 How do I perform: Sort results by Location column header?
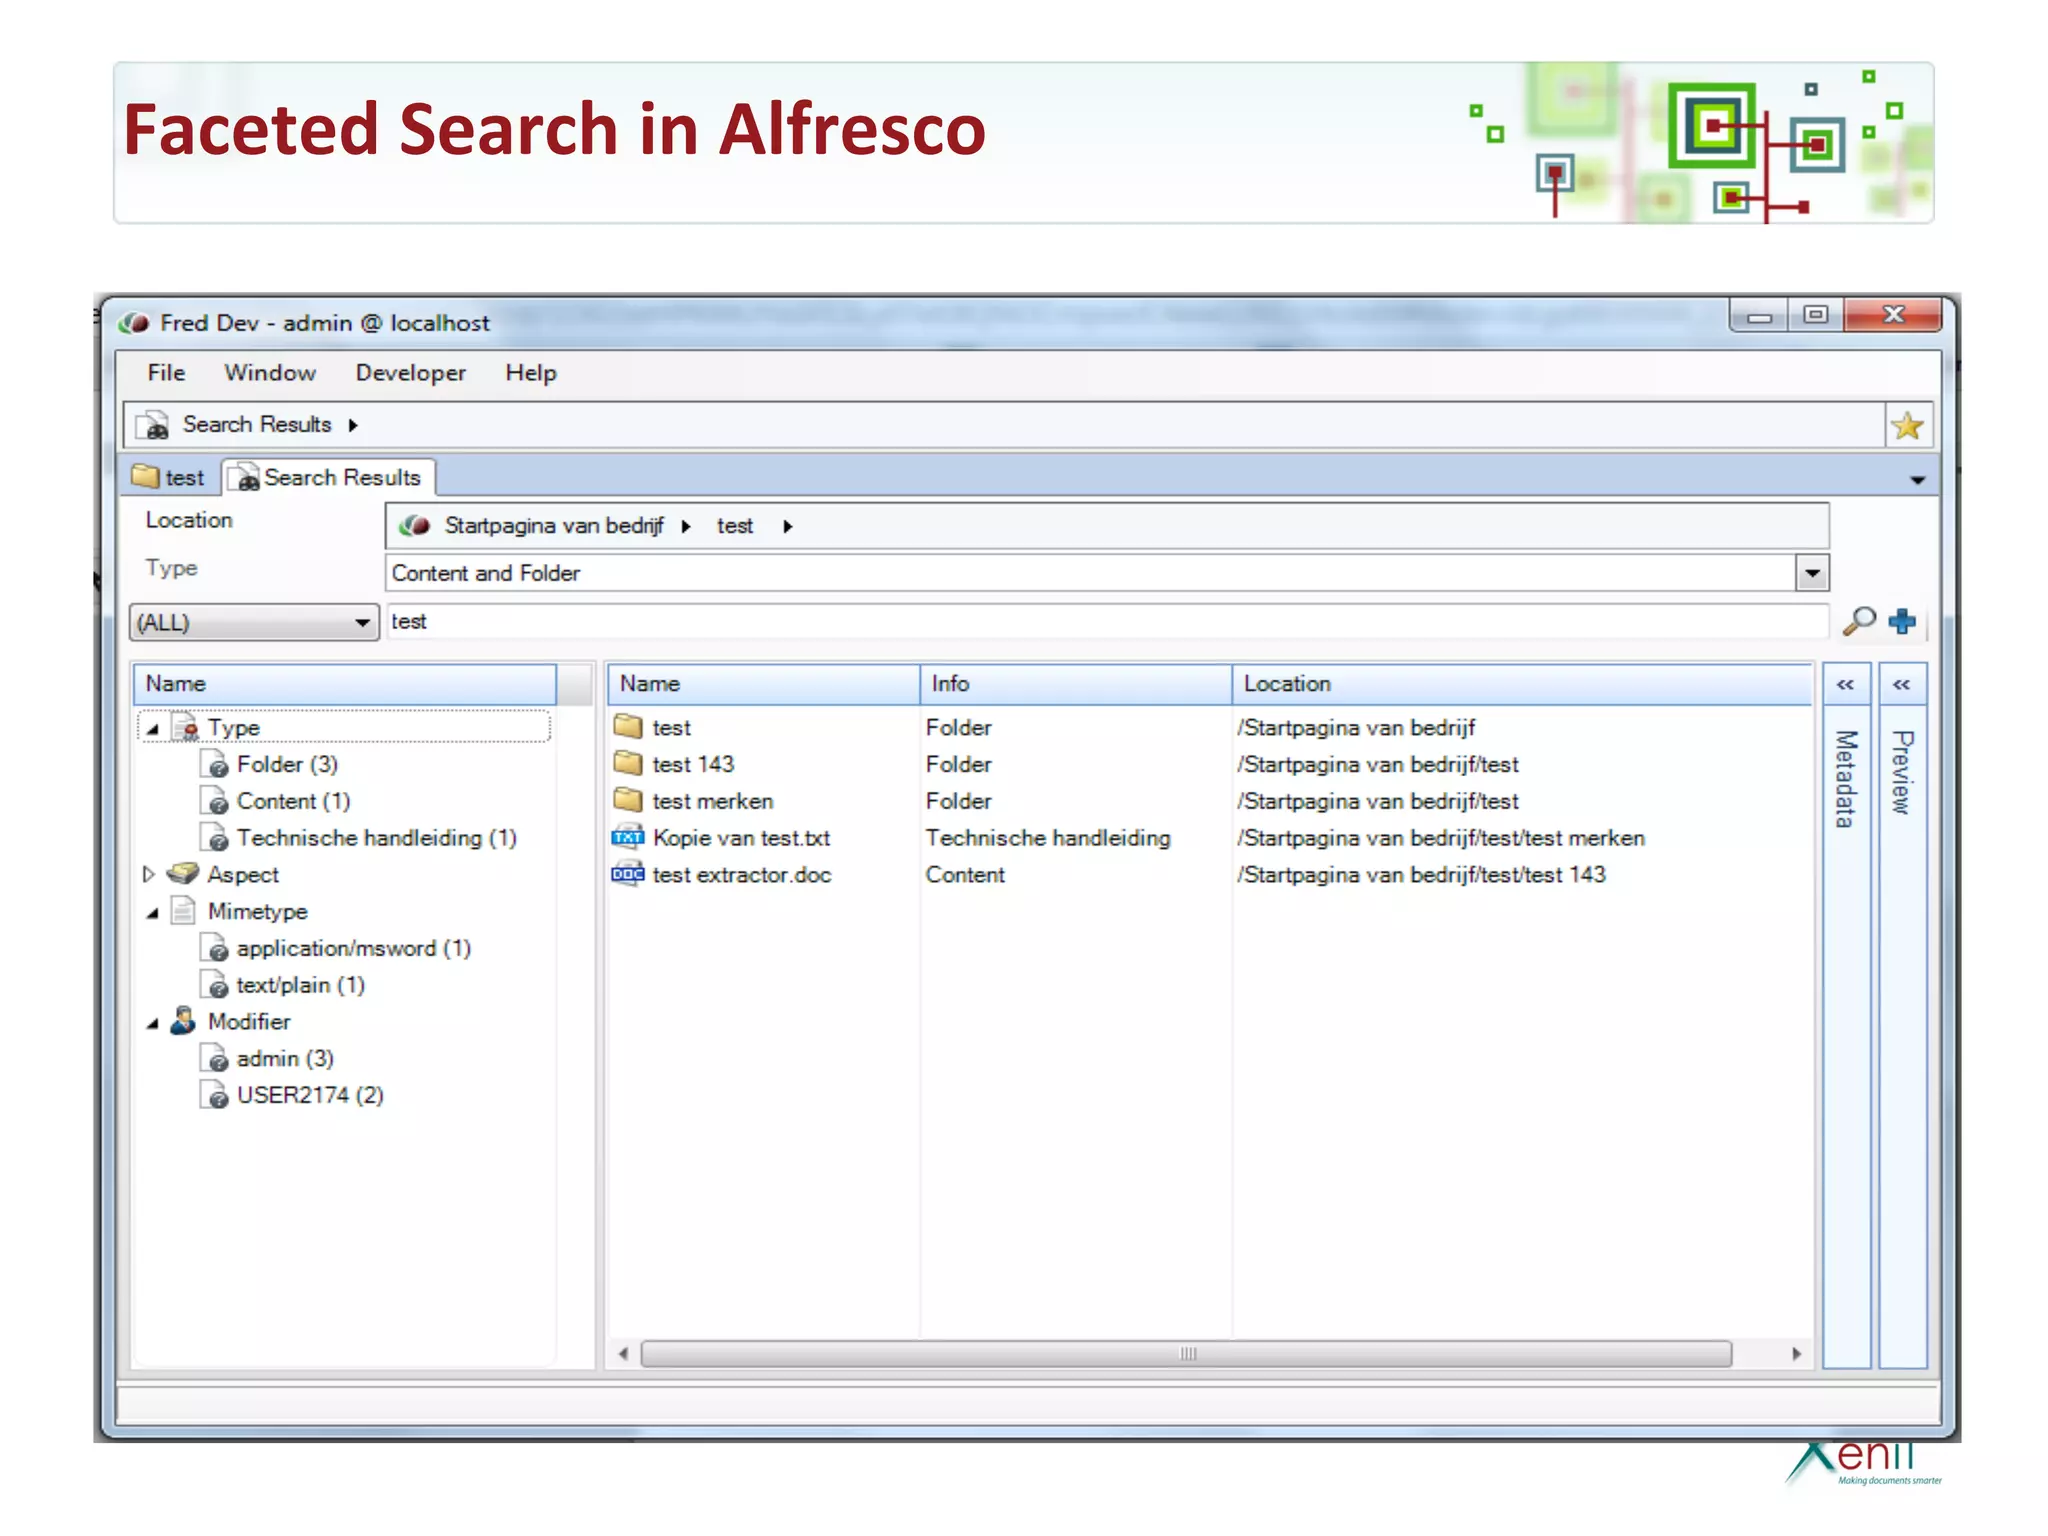click(x=1522, y=684)
